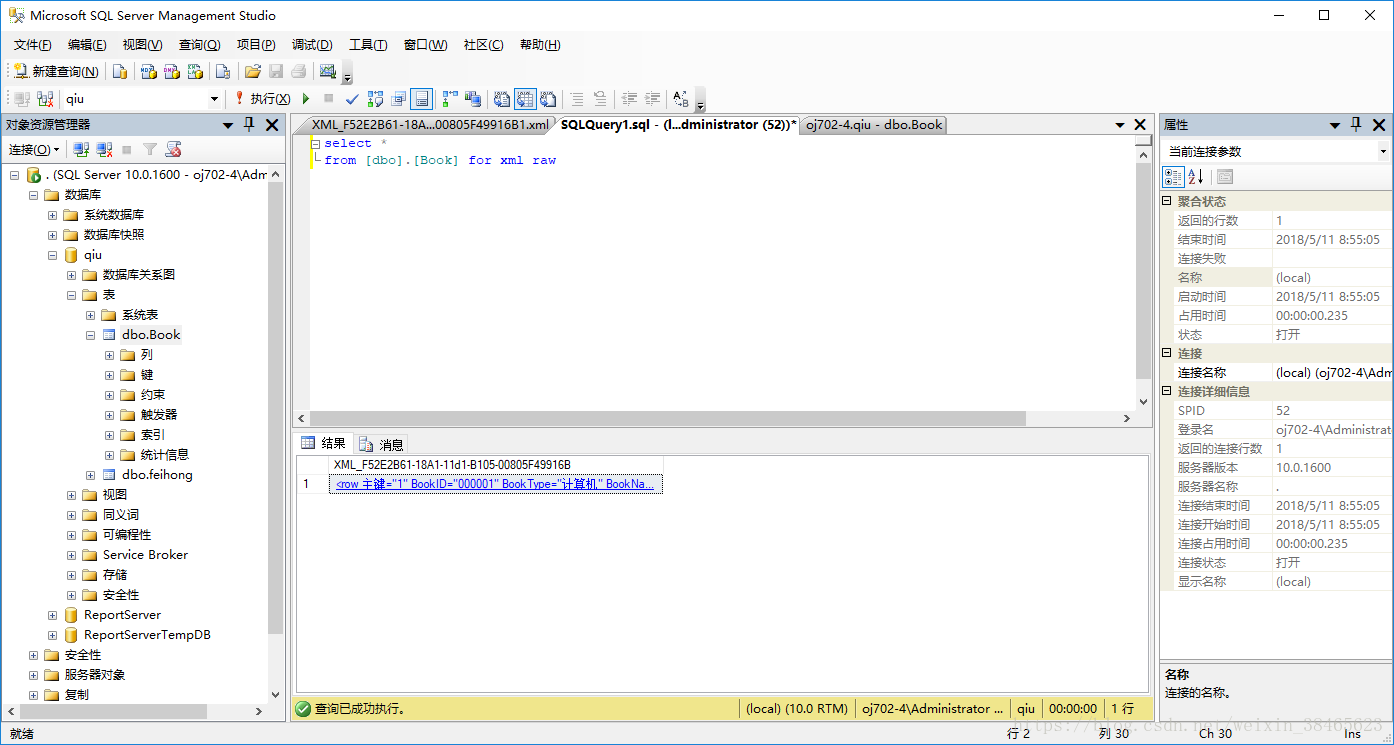This screenshot has height=745, width=1394.
Task: Switch Properties to Alphabetical sort
Action: click(x=1196, y=177)
